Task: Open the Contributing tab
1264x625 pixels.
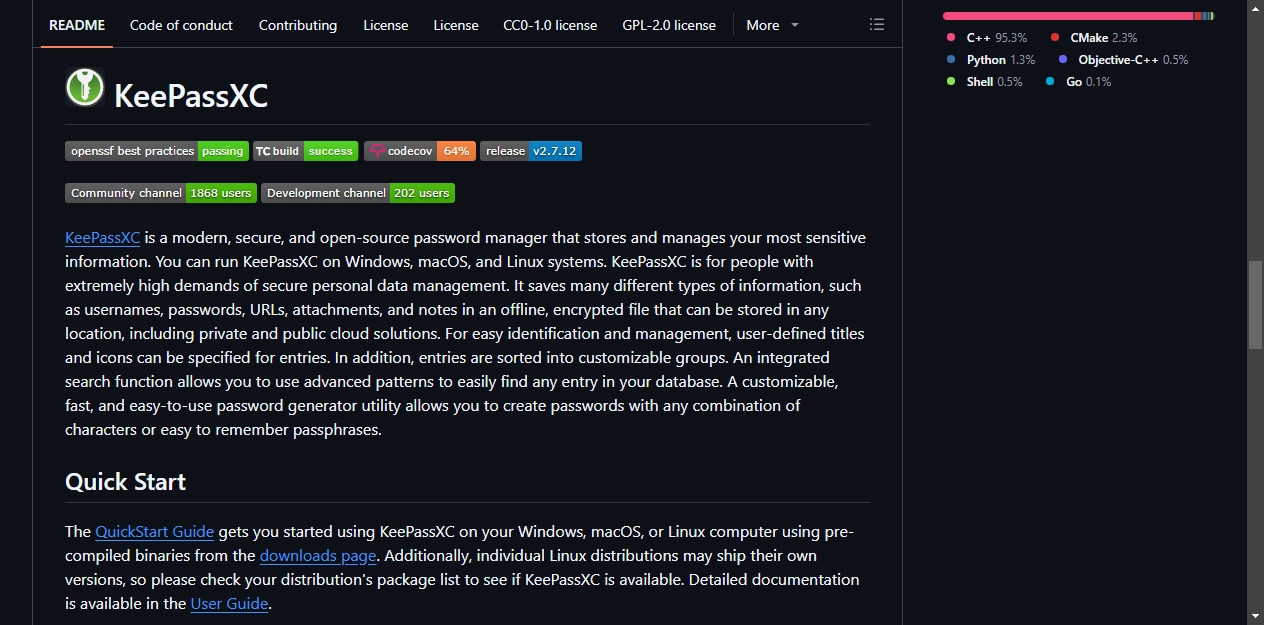Action: click(x=298, y=25)
